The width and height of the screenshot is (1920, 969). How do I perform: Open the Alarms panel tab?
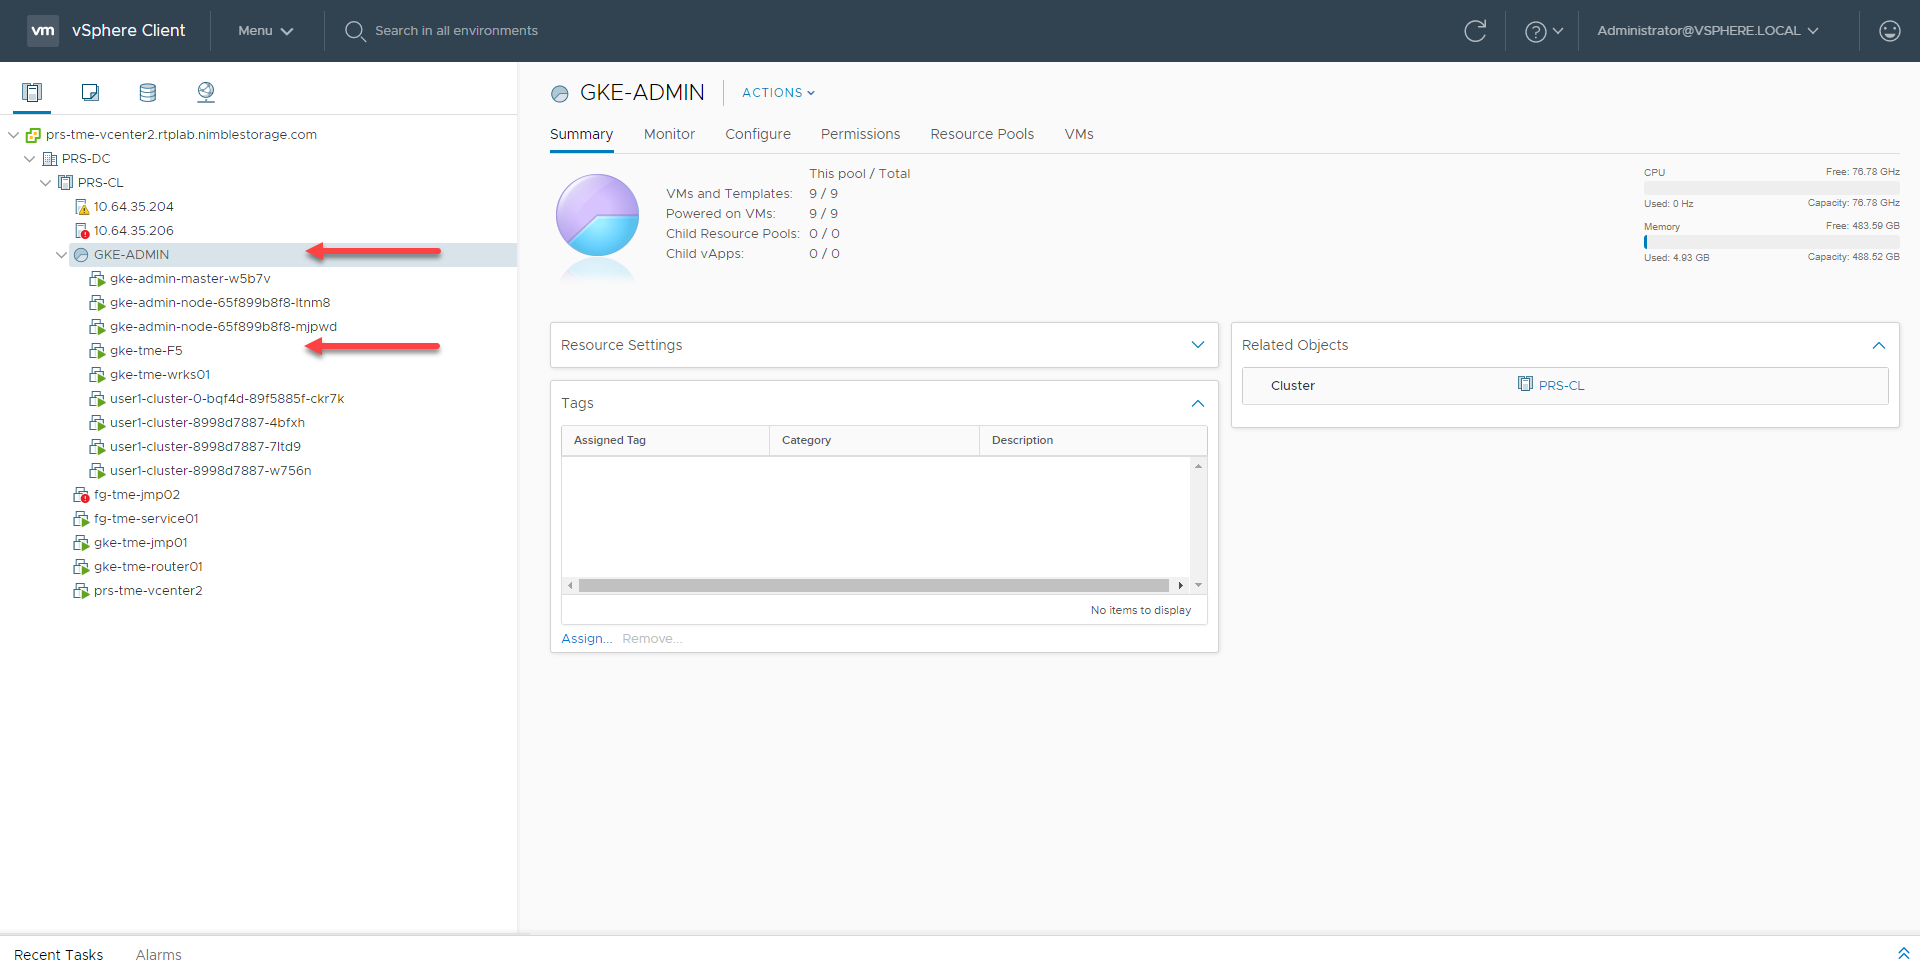pyautogui.click(x=159, y=955)
